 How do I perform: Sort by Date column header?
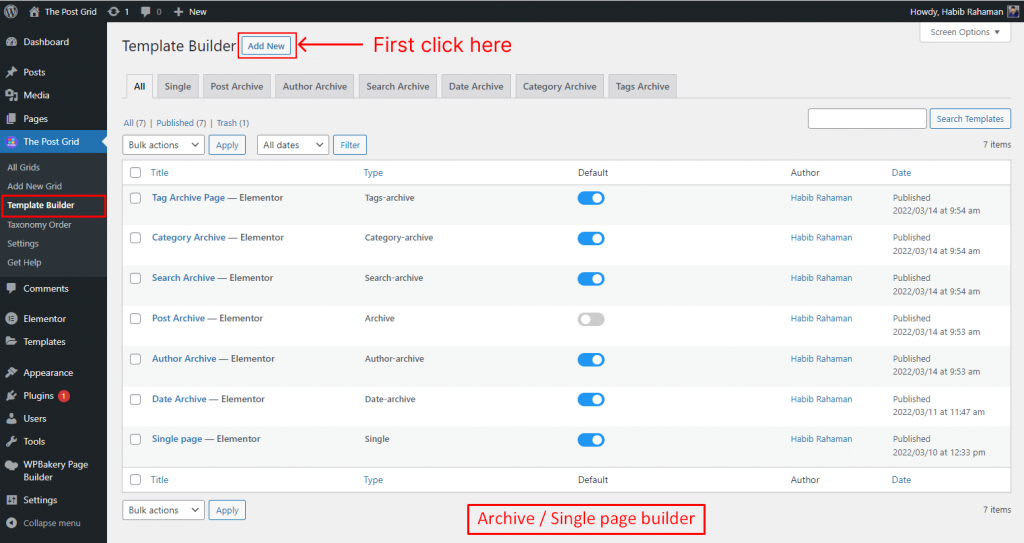[x=901, y=173]
